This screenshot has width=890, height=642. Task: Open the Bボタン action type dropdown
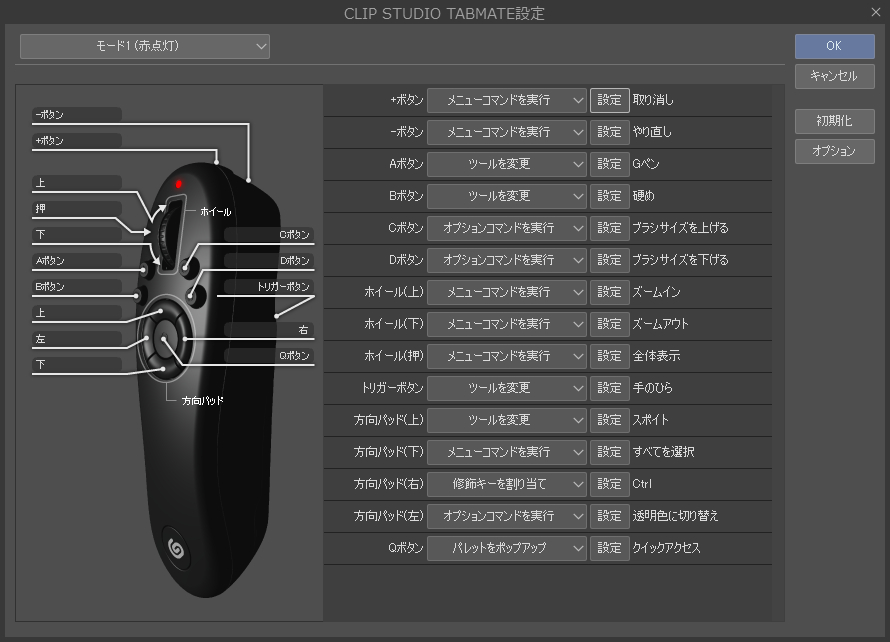(x=506, y=196)
